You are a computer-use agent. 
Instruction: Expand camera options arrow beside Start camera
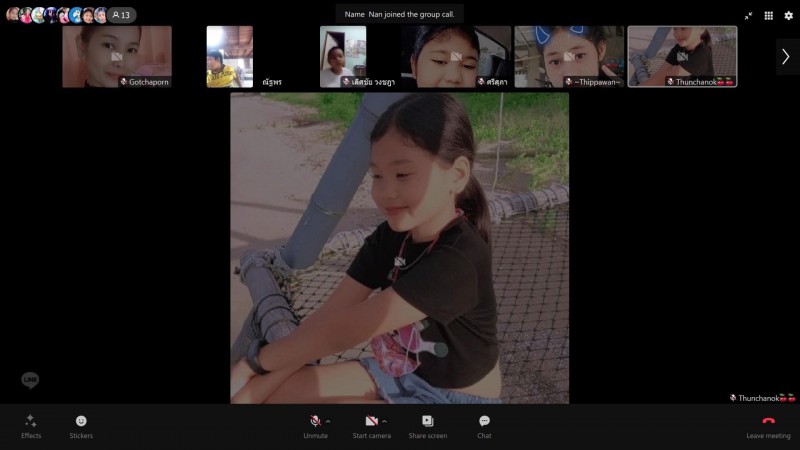385,421
